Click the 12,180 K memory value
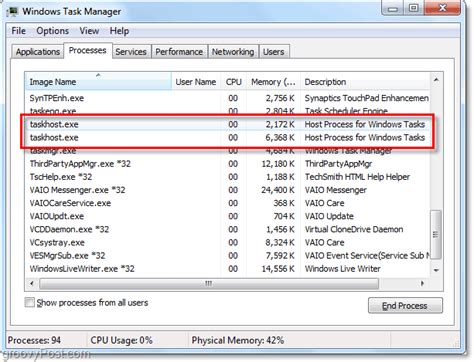The height and width of the screenshot is (362, 474). 278,164
